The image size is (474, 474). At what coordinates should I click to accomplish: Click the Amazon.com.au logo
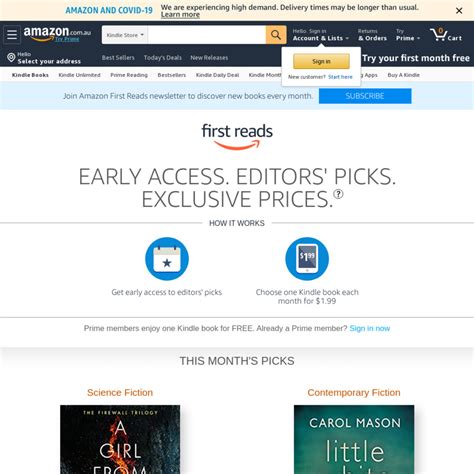click(x=57, y=33)
